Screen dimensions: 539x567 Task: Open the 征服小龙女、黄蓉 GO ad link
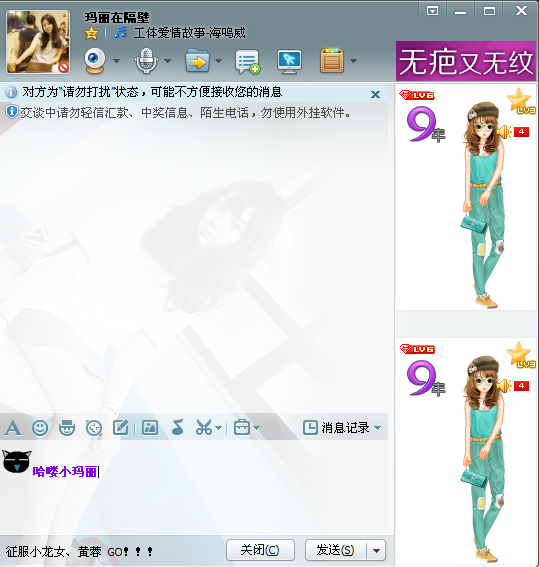[79, 552]
